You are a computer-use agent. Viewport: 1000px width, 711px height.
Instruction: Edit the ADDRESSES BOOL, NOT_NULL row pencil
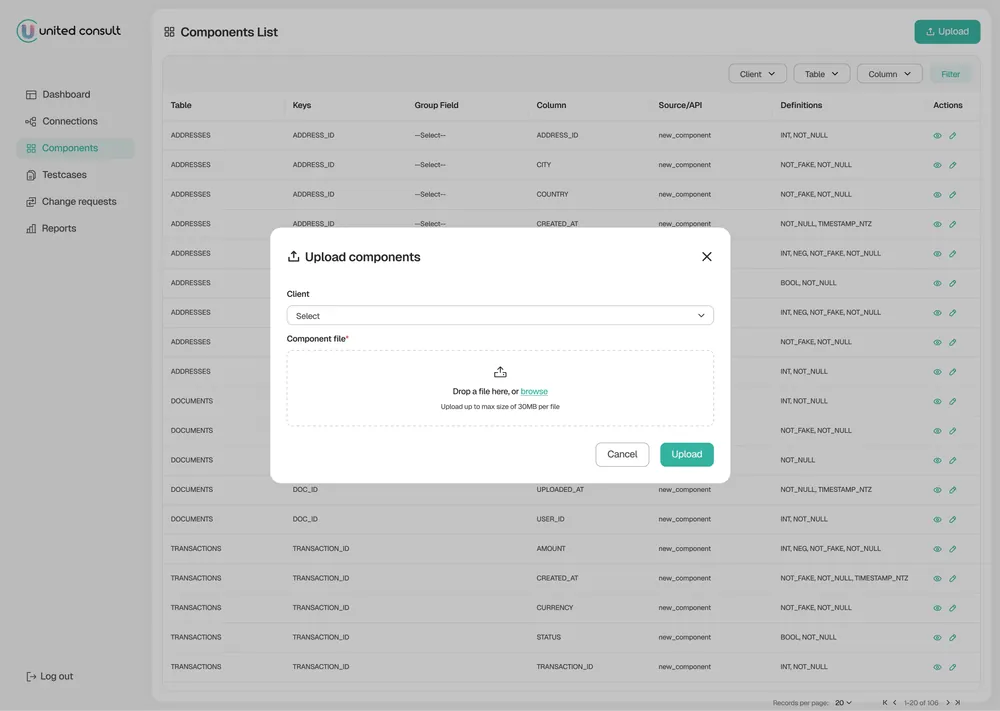pos(952,283)
